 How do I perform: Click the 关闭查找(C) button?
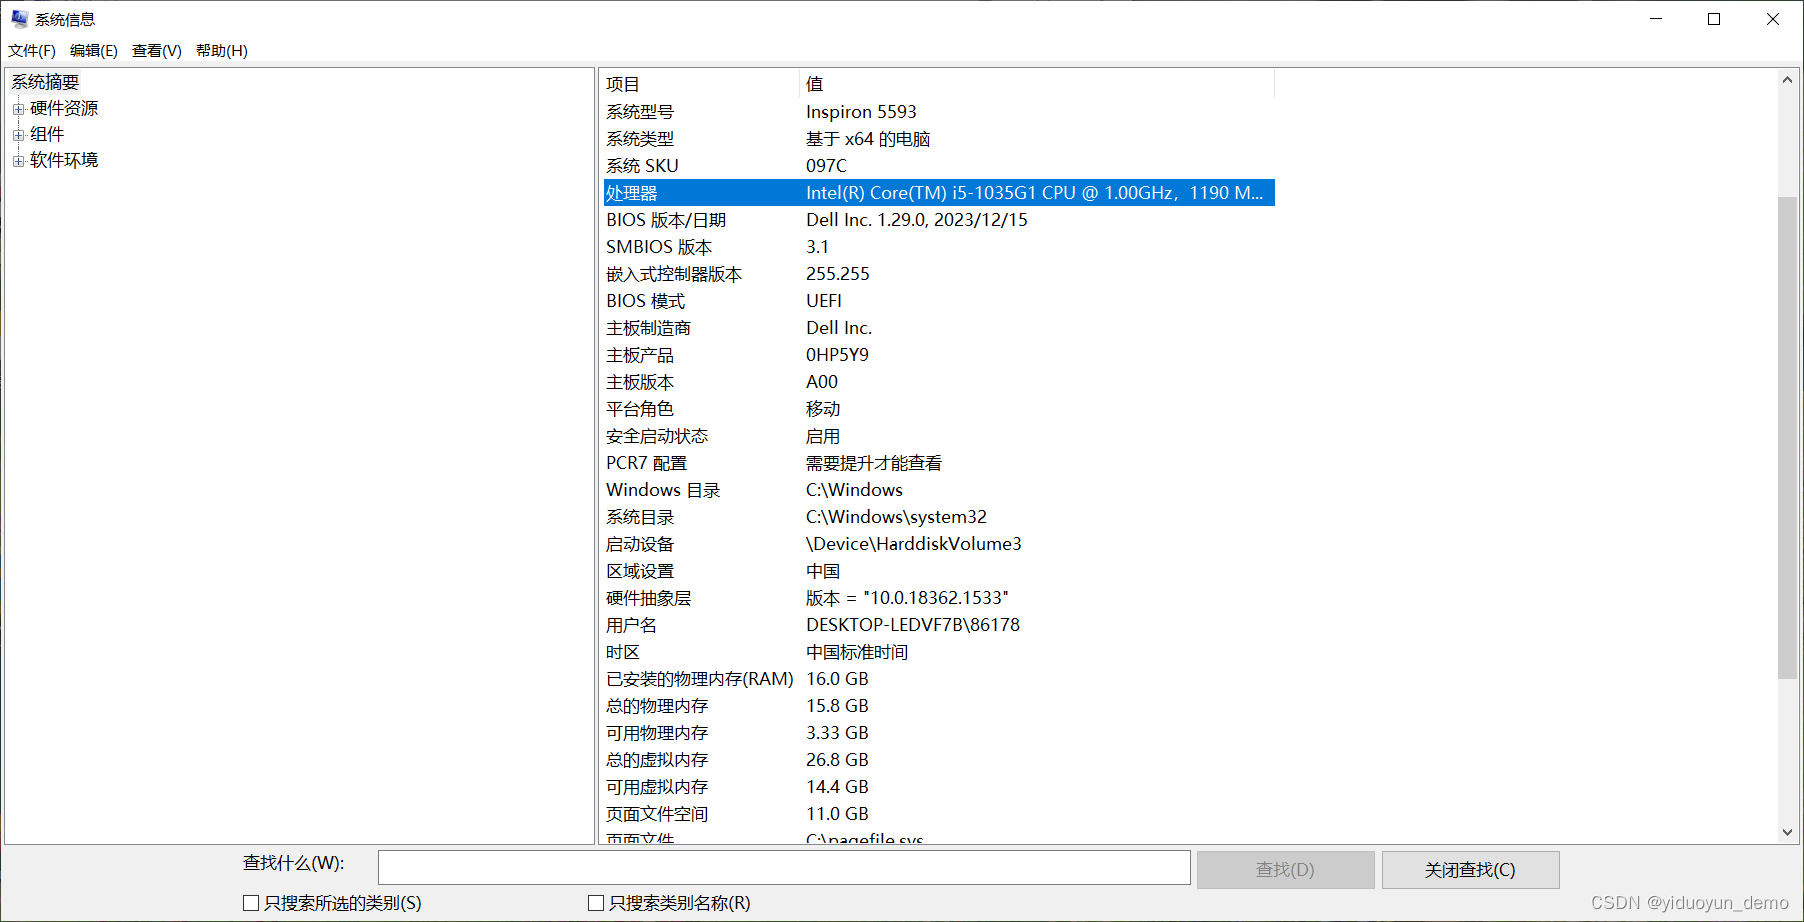pyautogui.click(x=1470, y=870)
